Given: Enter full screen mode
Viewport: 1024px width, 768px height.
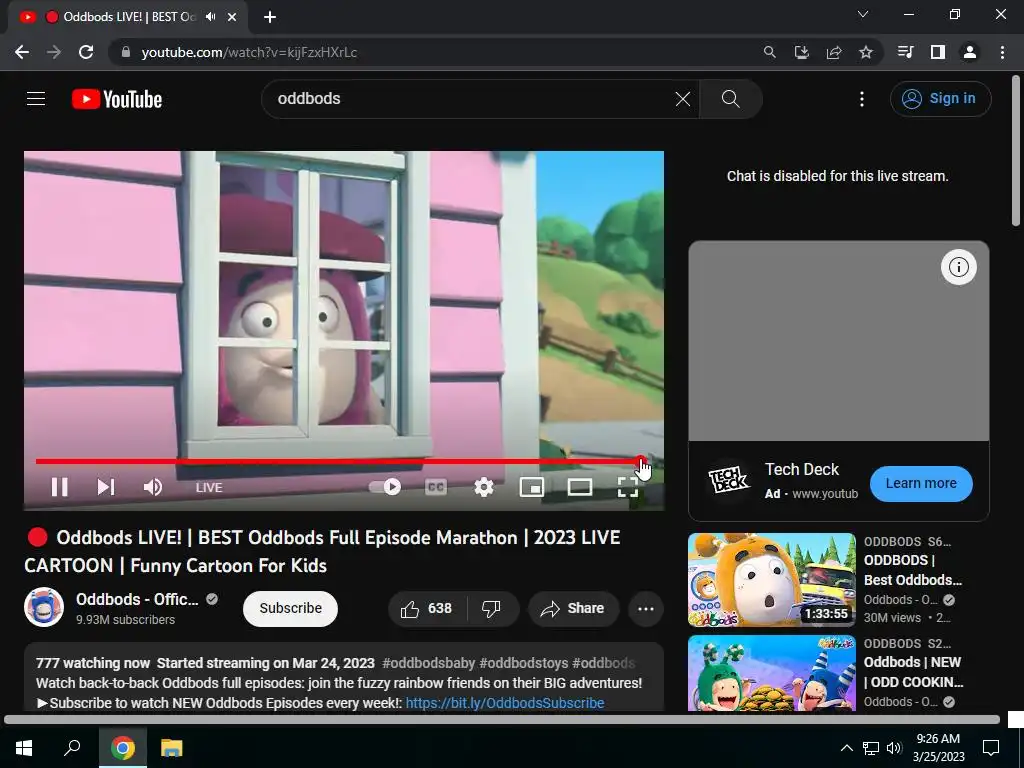Looking at the screenshot, I should pos(628,487).
